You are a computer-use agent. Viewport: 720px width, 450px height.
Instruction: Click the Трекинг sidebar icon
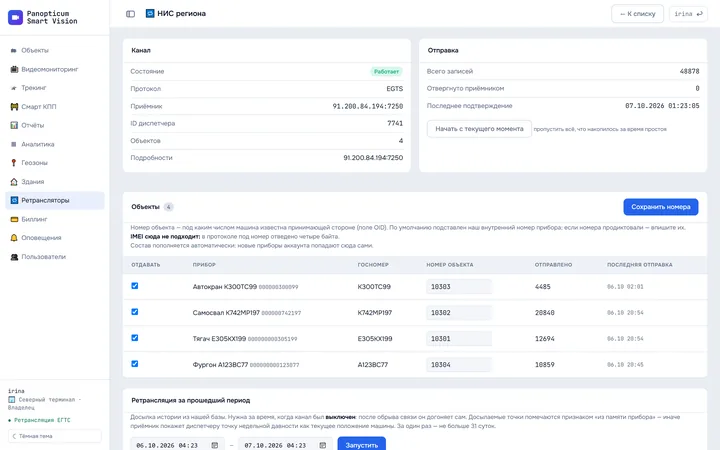(14, 88)
